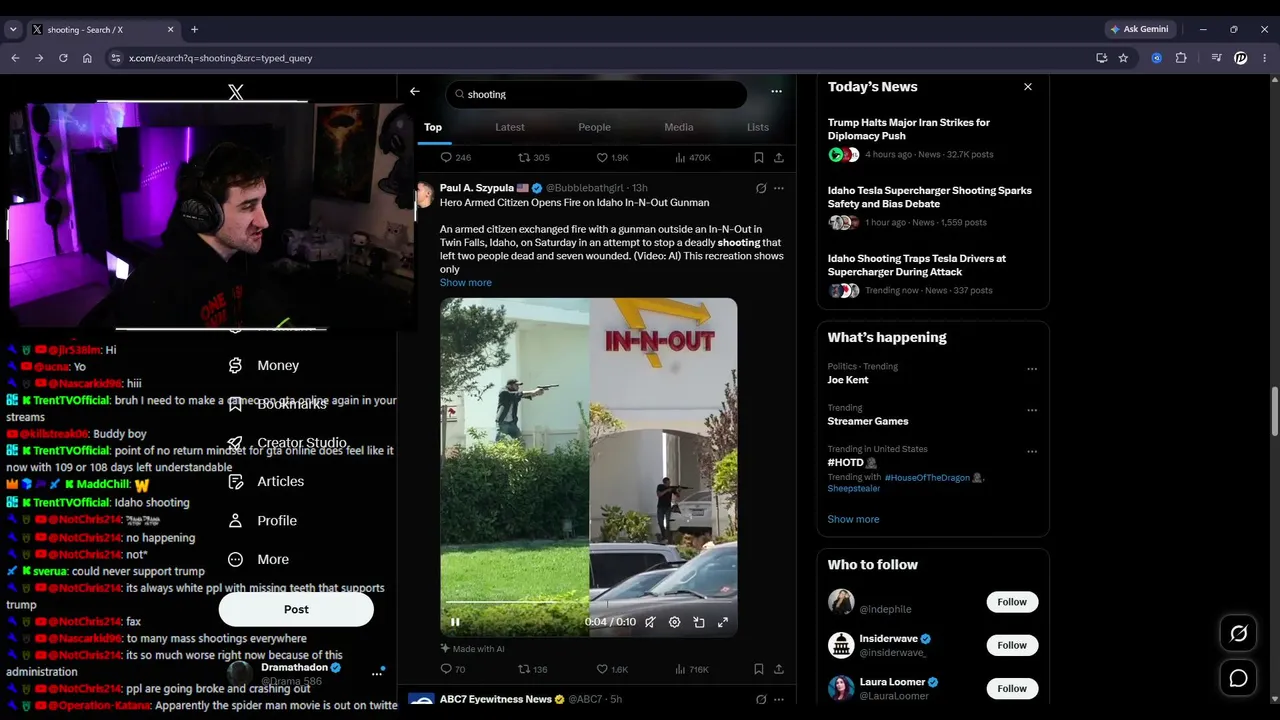The image size is (1280, 720).
Task: Go back using the browser back arrow
Action: click(x=15, y=58)
